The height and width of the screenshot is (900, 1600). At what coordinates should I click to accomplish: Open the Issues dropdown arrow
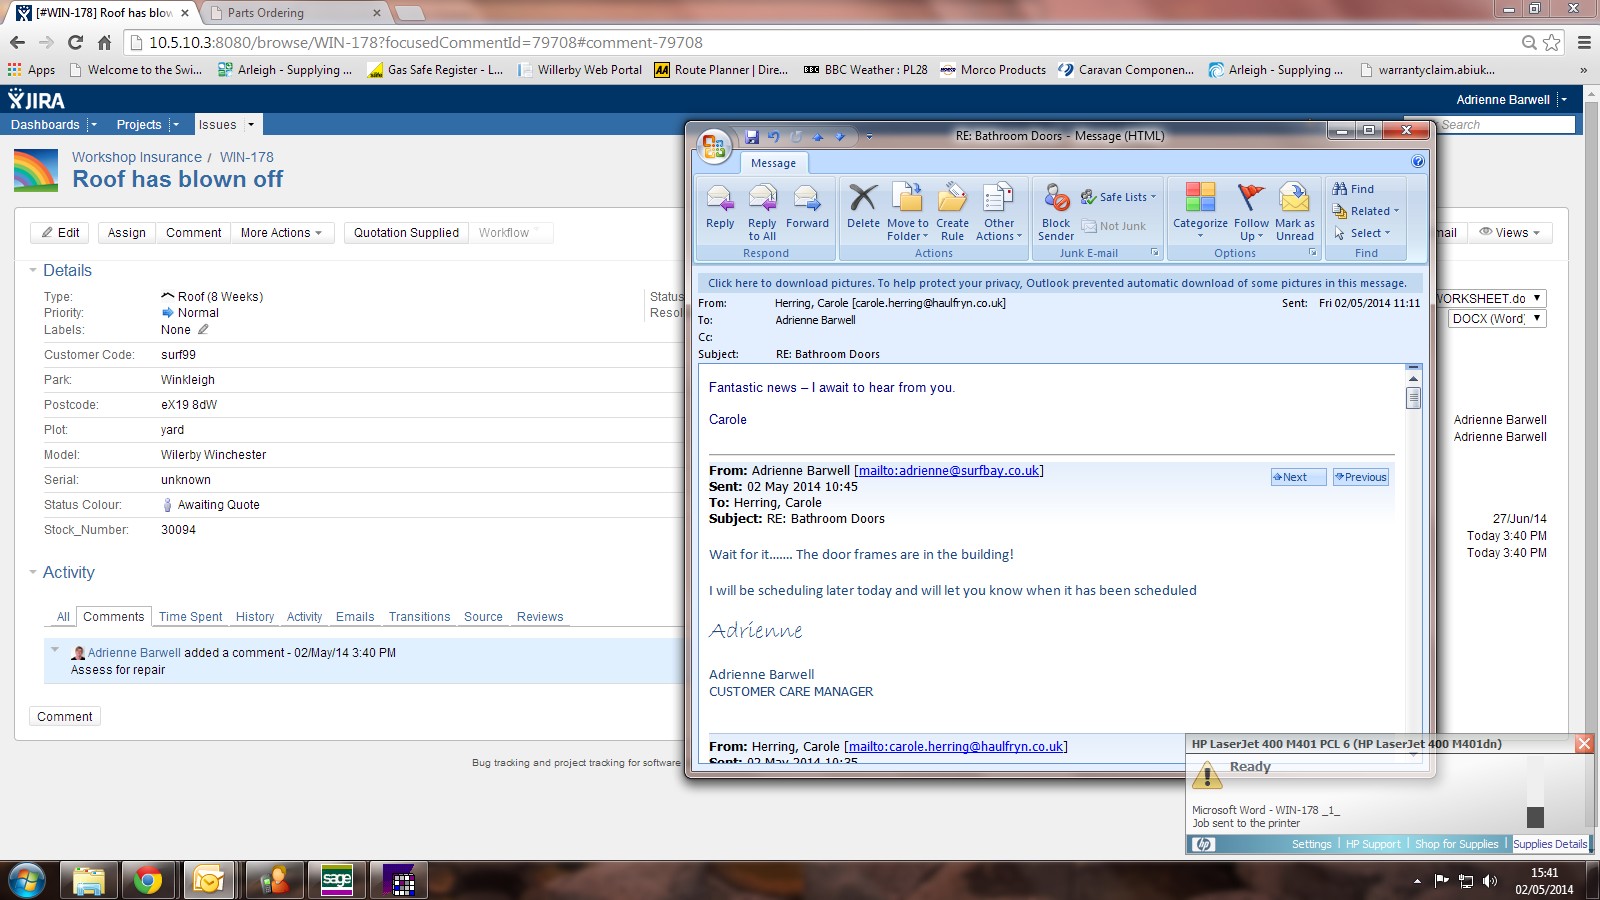click(x=251, y=125)
